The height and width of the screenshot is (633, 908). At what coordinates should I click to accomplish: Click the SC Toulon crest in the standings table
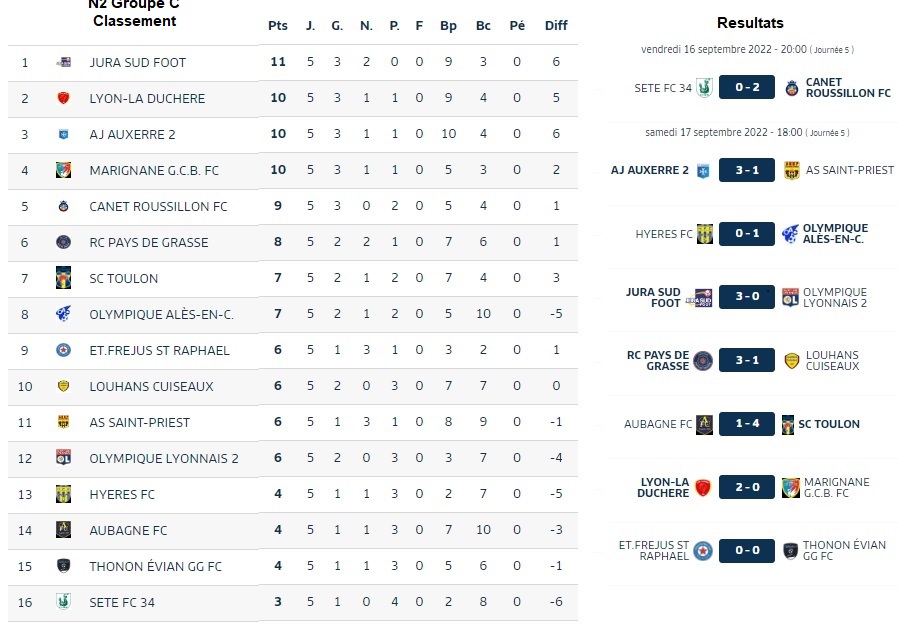click(64, 278)
